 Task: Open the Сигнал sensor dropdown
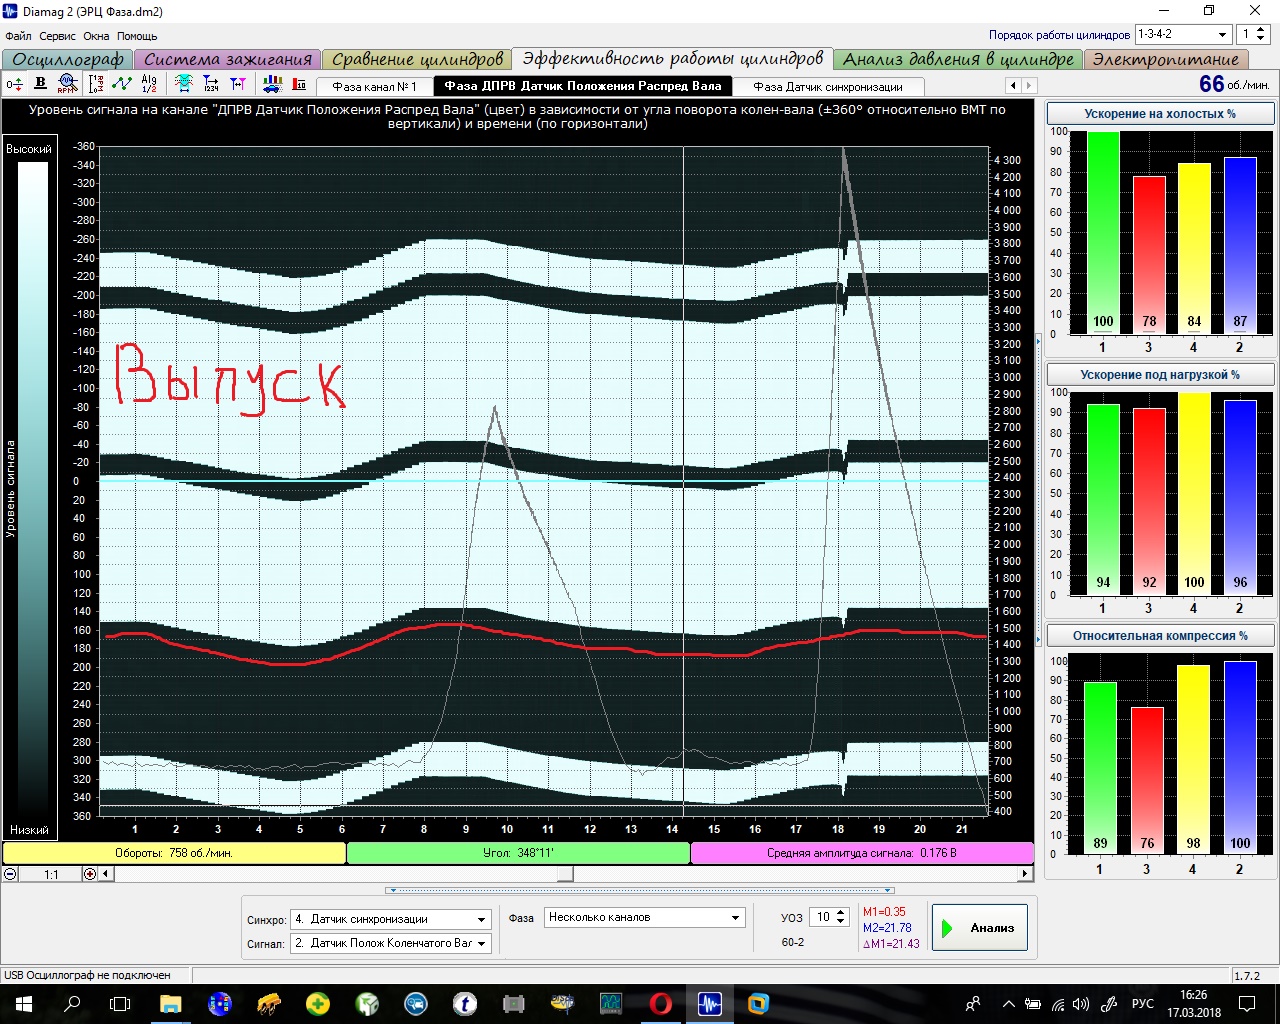(482, 943)
